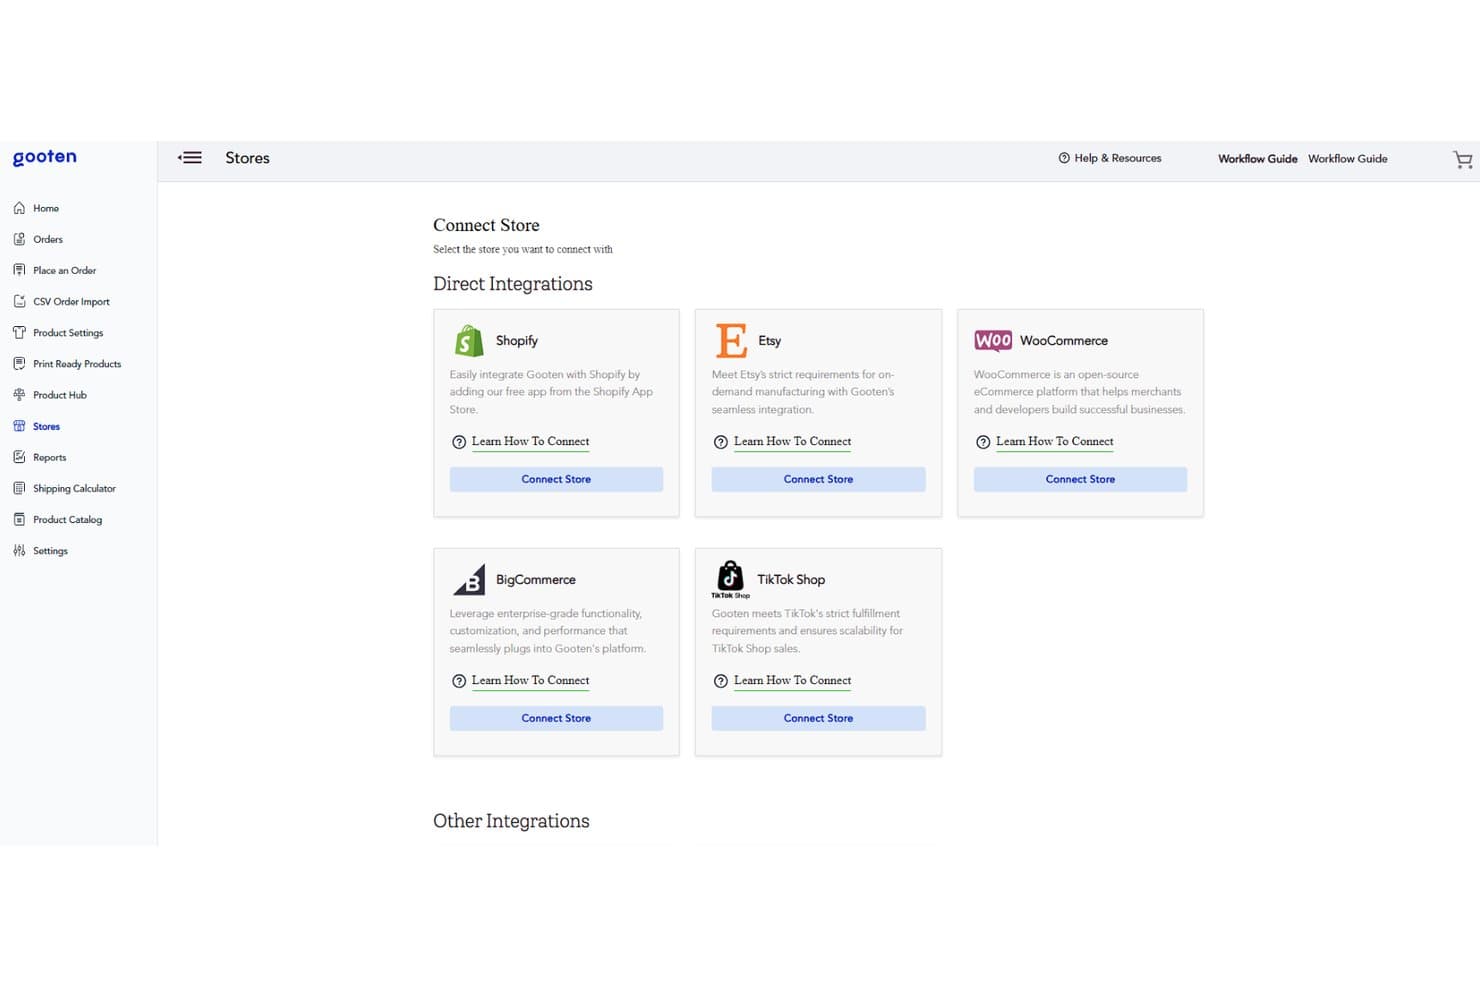Connect the WooCommerce store
The height and width of the screenshot is (987, 1480).
tap(1080, 479)
